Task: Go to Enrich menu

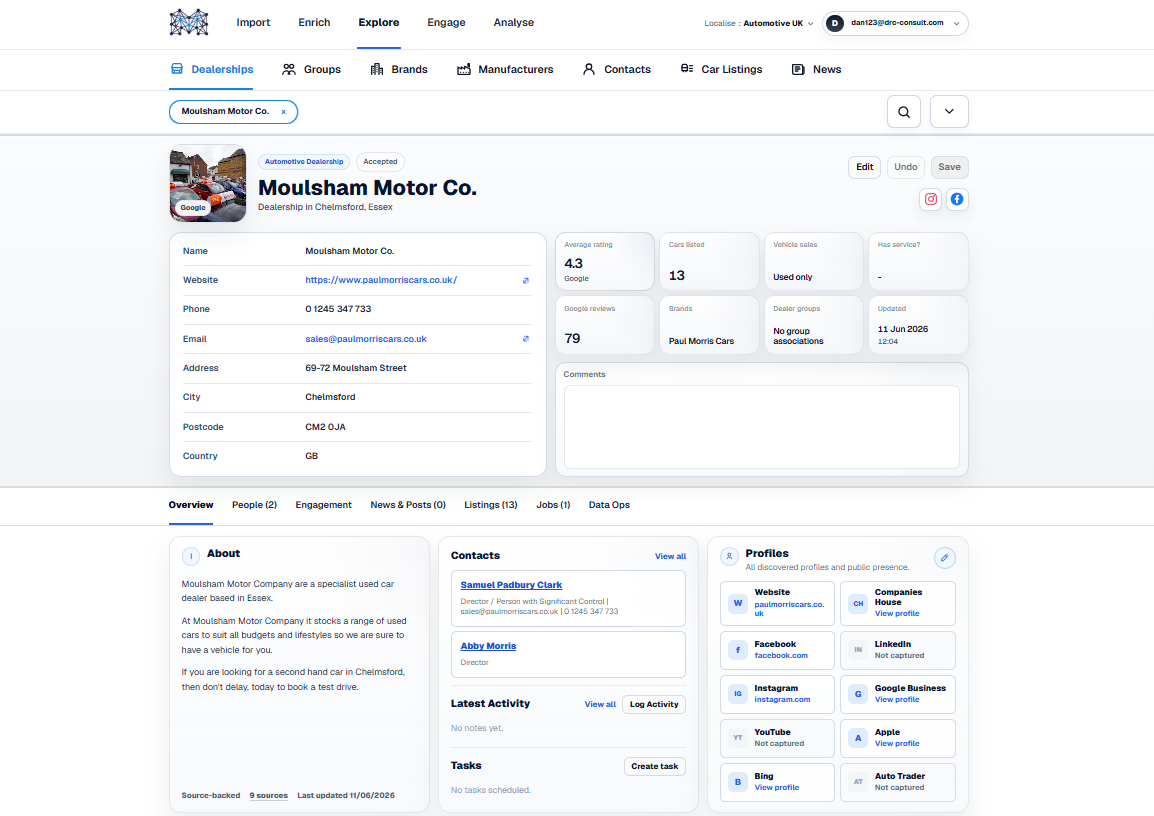Action: (314, 23)
